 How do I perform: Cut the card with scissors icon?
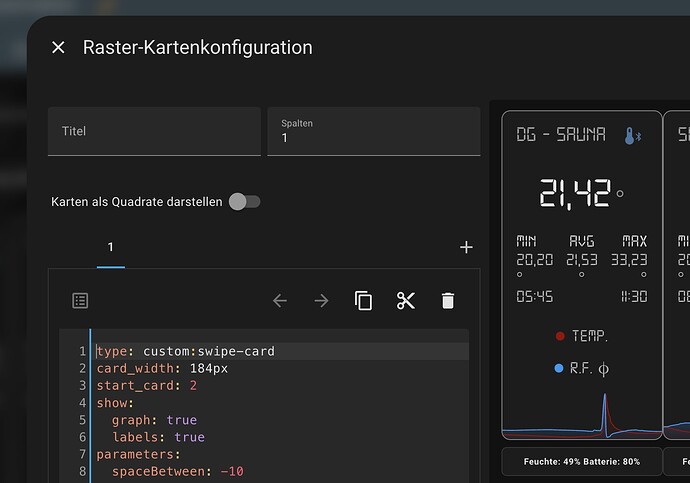[406, 301]
